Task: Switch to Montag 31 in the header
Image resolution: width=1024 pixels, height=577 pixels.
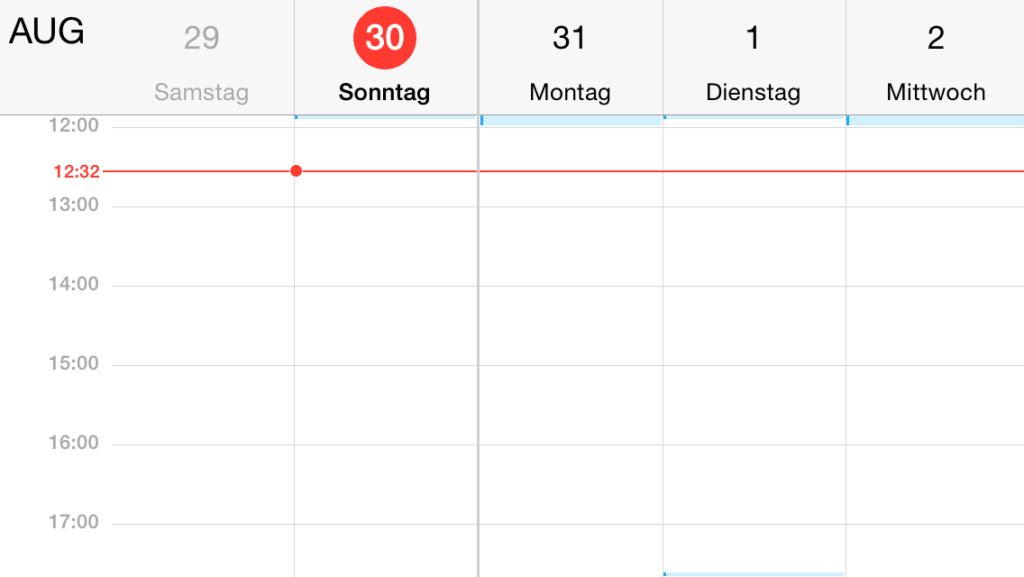Action: point(569,62)
